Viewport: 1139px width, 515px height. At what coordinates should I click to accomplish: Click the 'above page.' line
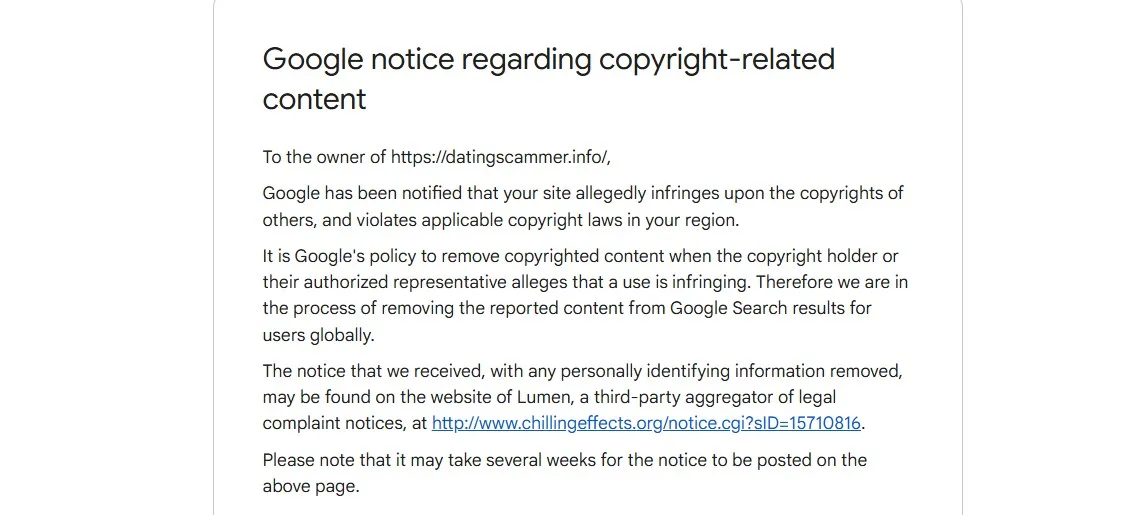(311, 487)
